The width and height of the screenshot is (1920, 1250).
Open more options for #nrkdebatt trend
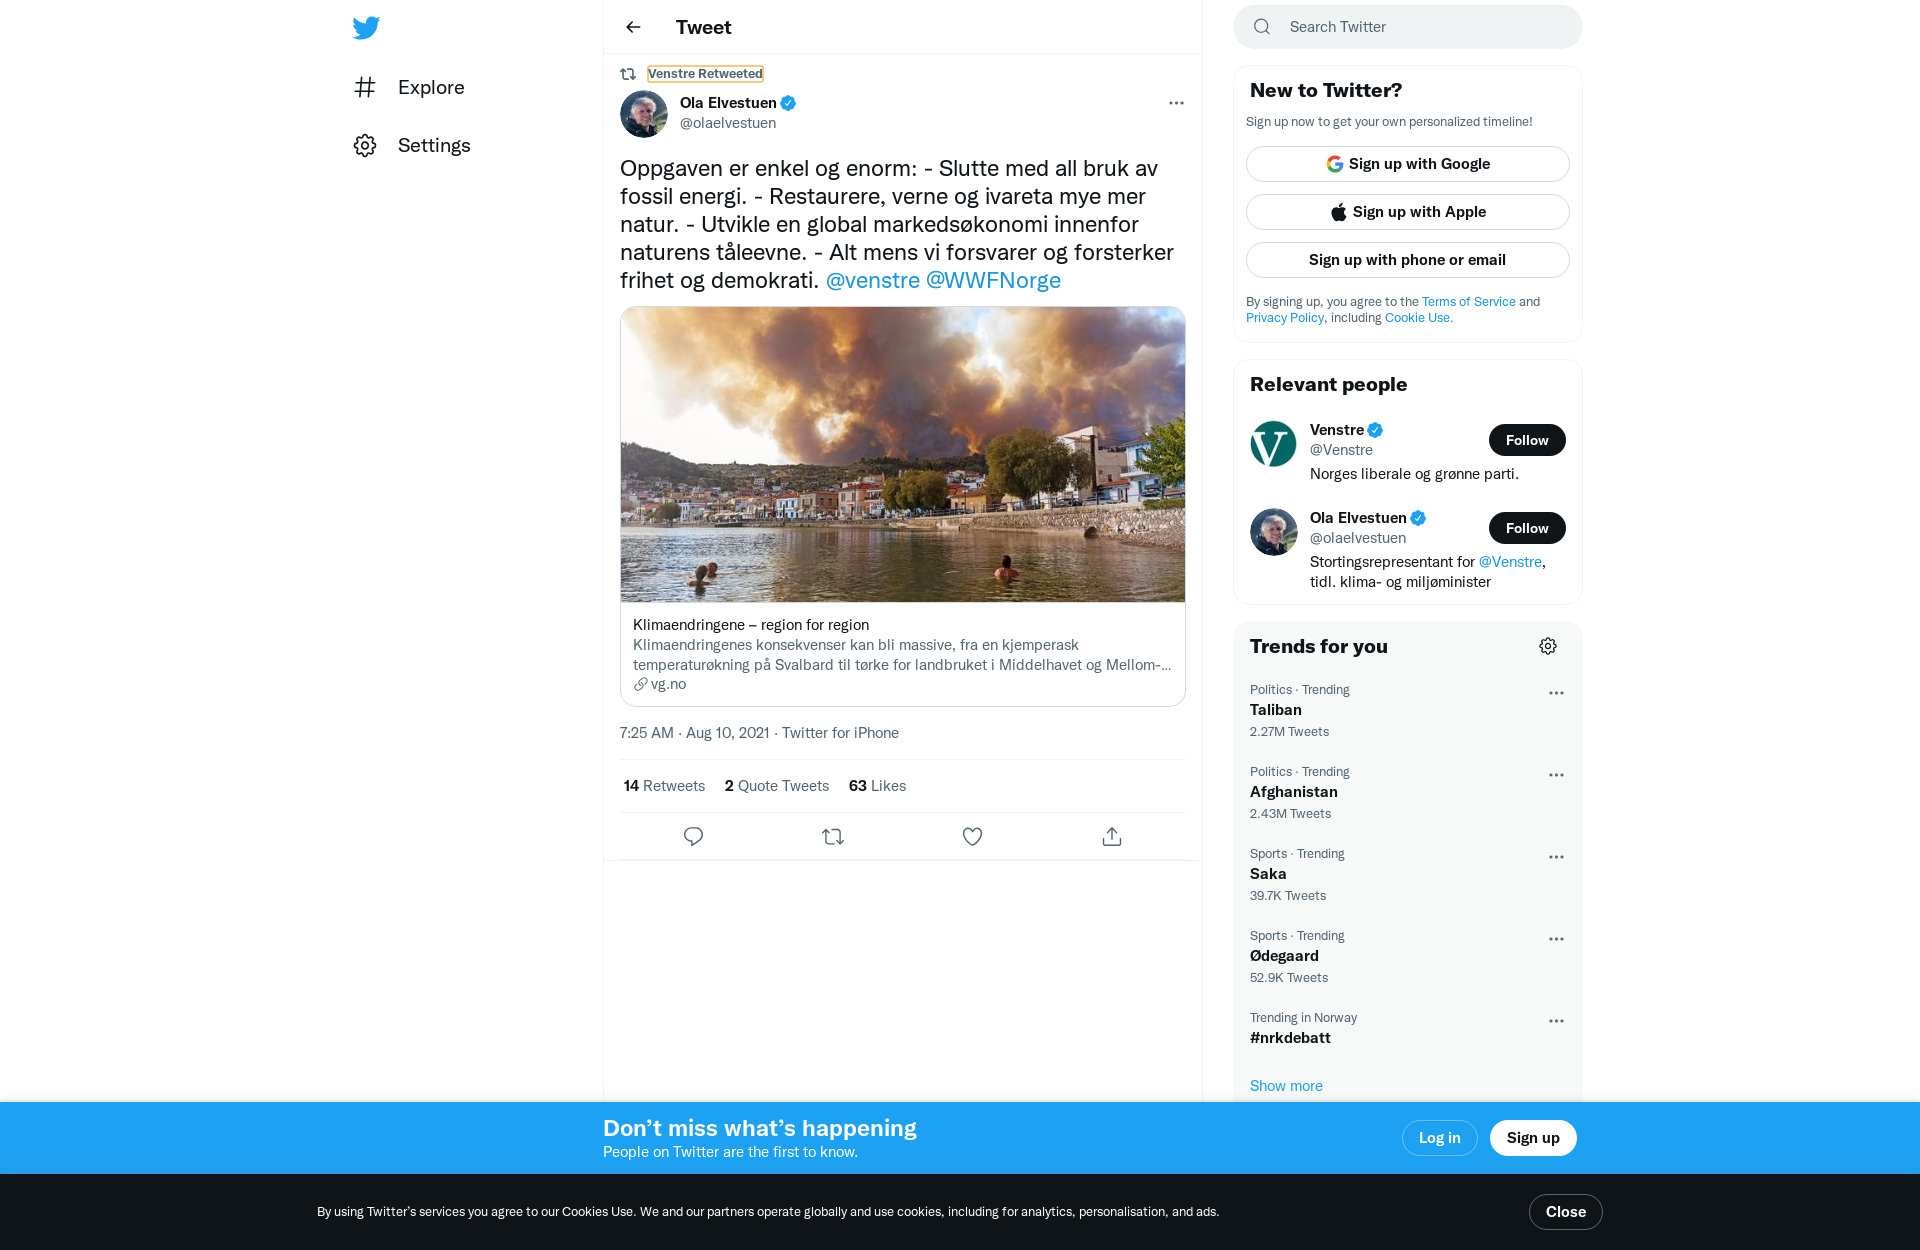click(1556, 1021)
